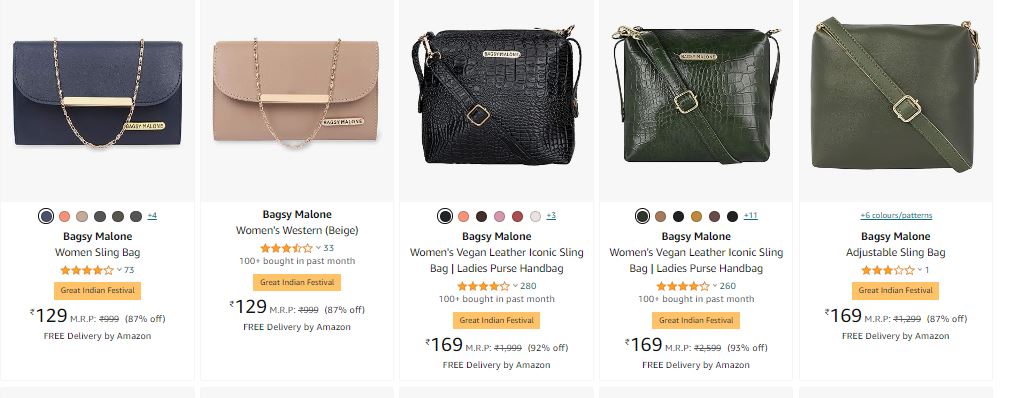
Task: Expand rating chevron next to 280 reviews
Action: [x=515, y=285]
